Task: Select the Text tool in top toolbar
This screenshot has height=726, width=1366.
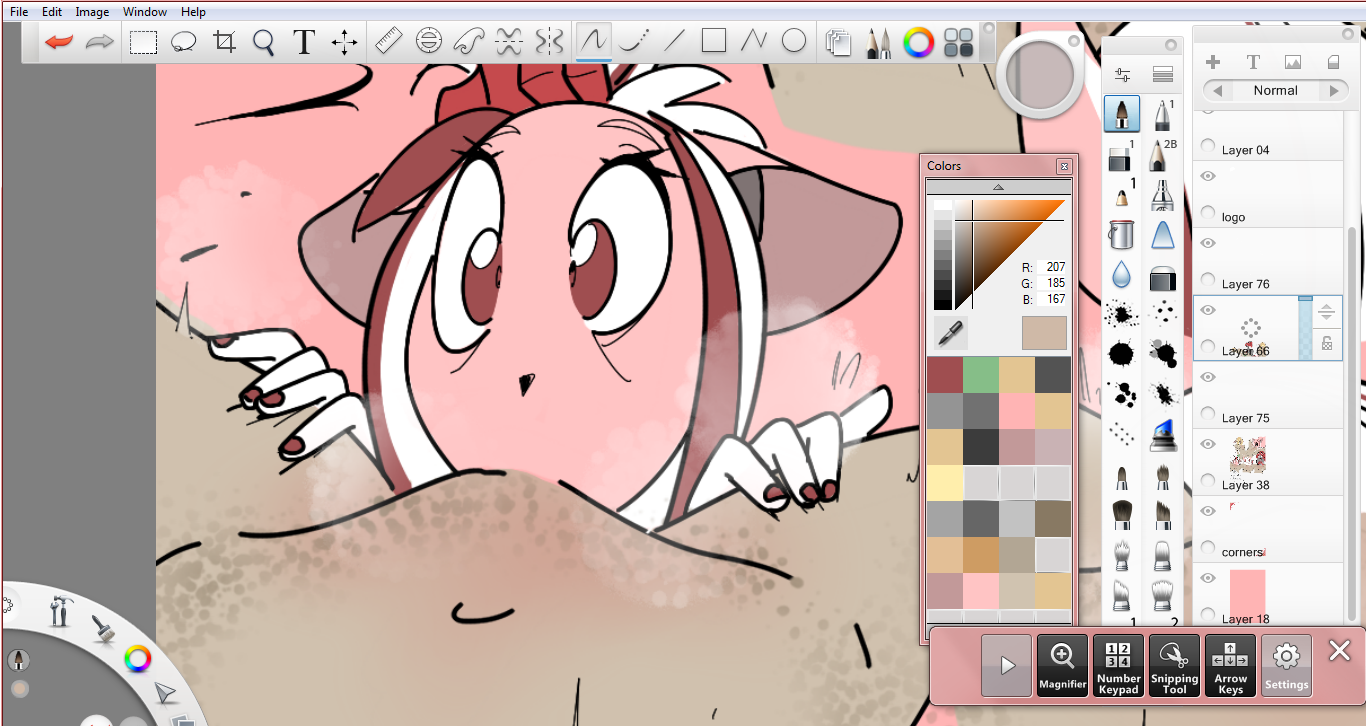Action: click(x=304, y=42)
